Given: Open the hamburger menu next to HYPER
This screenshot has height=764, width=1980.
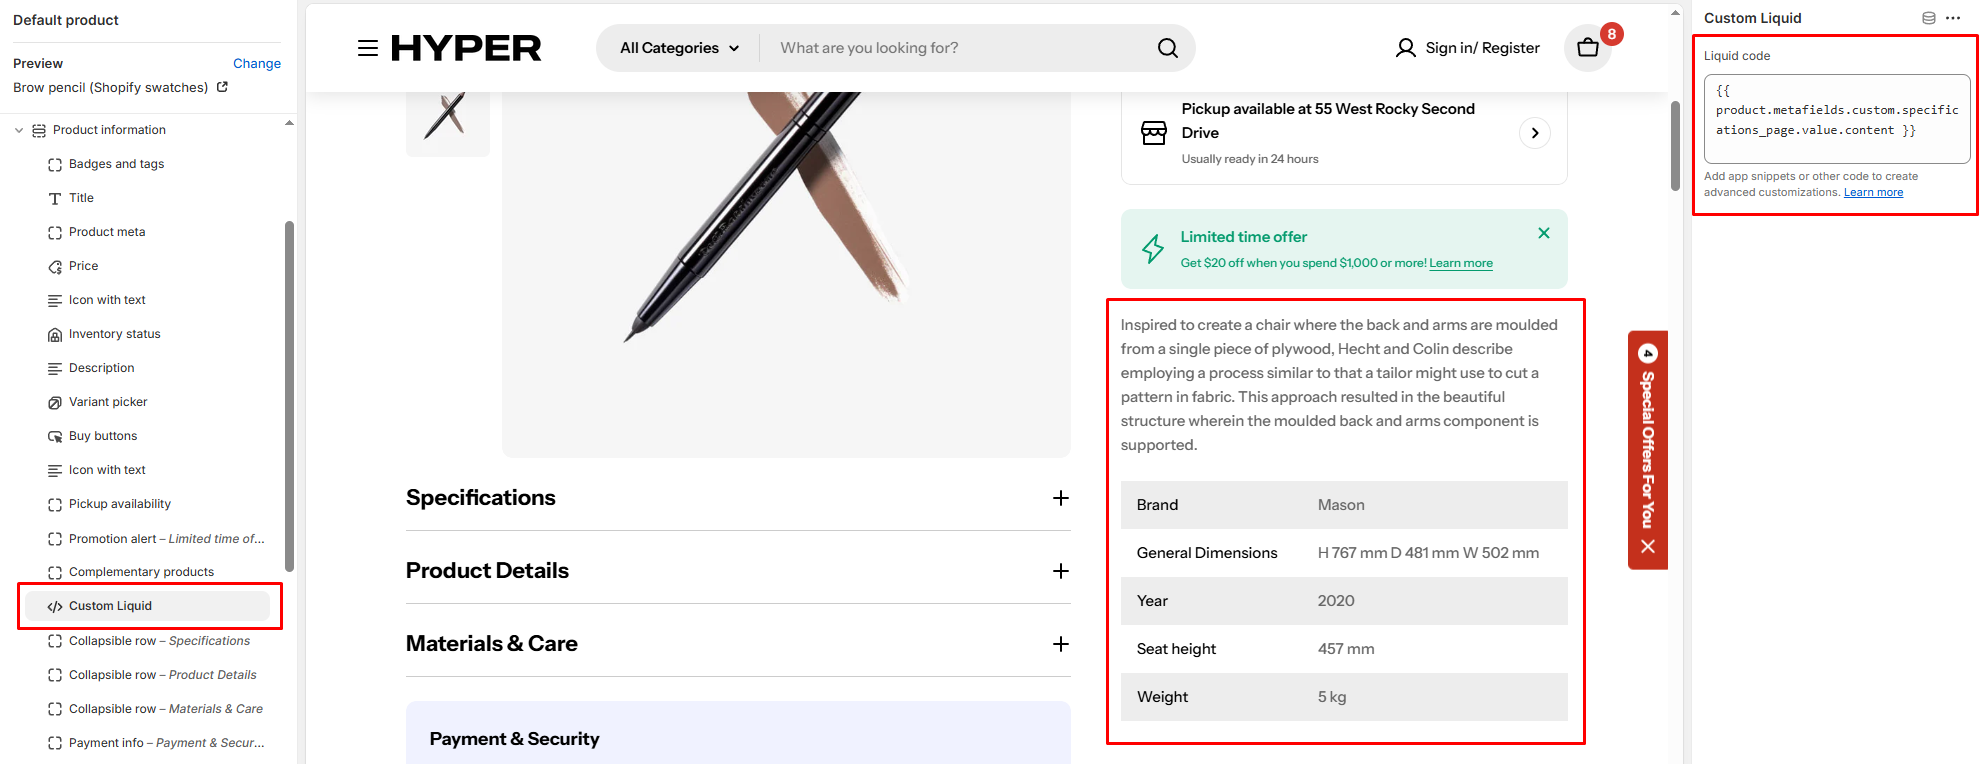Looking at the screenshot, I should click(x=368, y=48).
